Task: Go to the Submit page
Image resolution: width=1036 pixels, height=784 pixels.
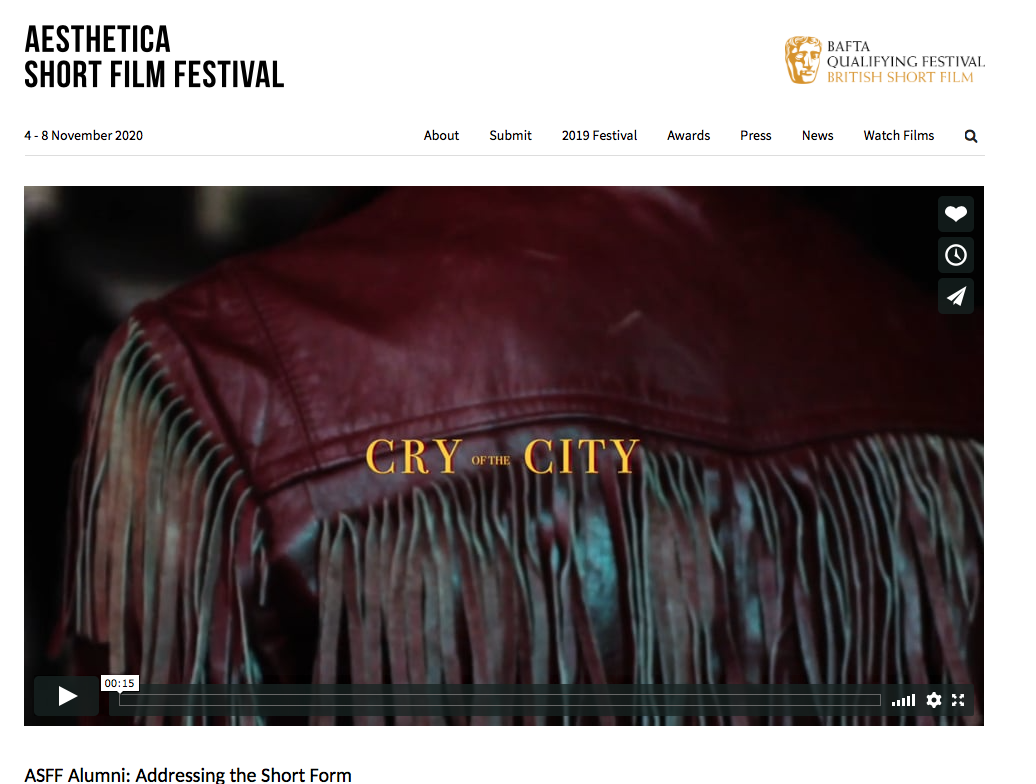Action: 510,135
